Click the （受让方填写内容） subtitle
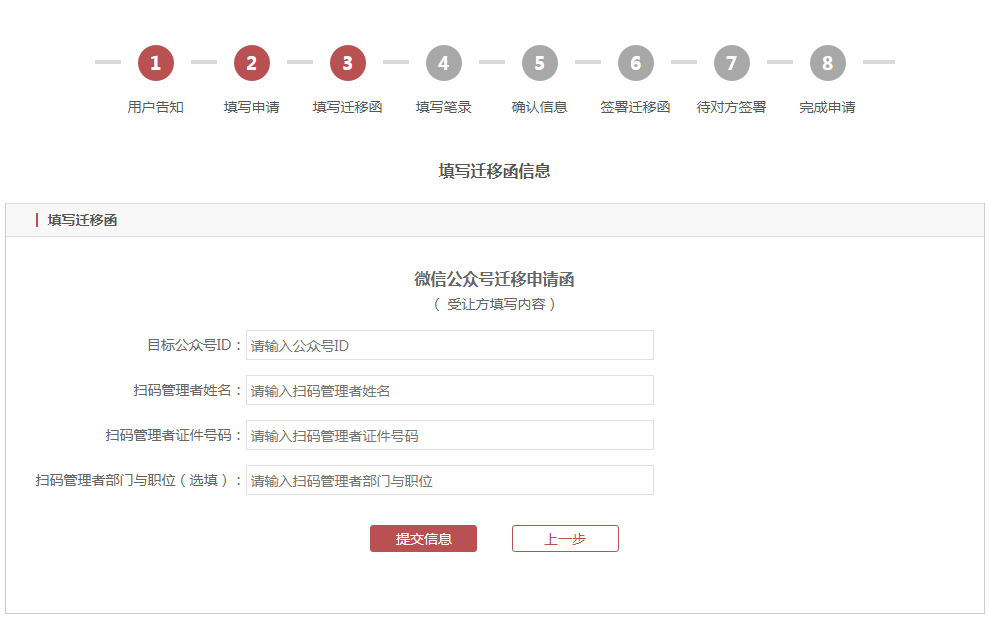989x618 pixels. (494, 305)
